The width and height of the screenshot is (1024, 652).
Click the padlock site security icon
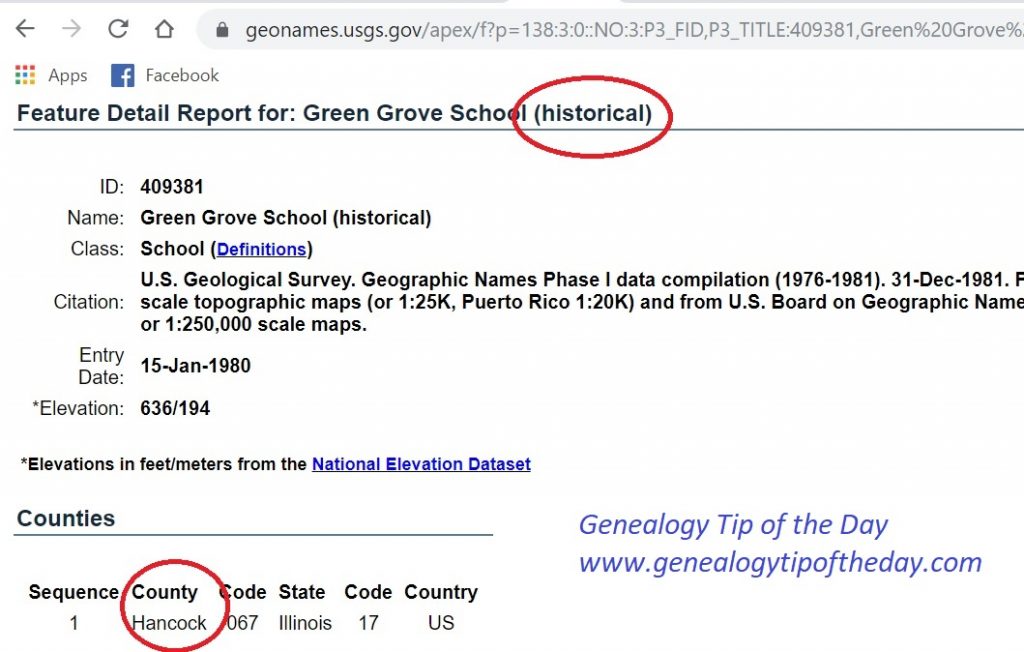point(223,30)
